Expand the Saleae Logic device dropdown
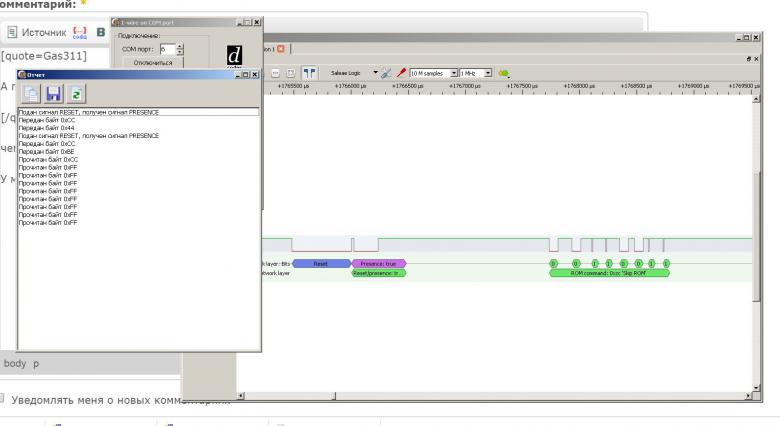Image resolution: width=780 pixels, height=426 pixels. point(376,72)
